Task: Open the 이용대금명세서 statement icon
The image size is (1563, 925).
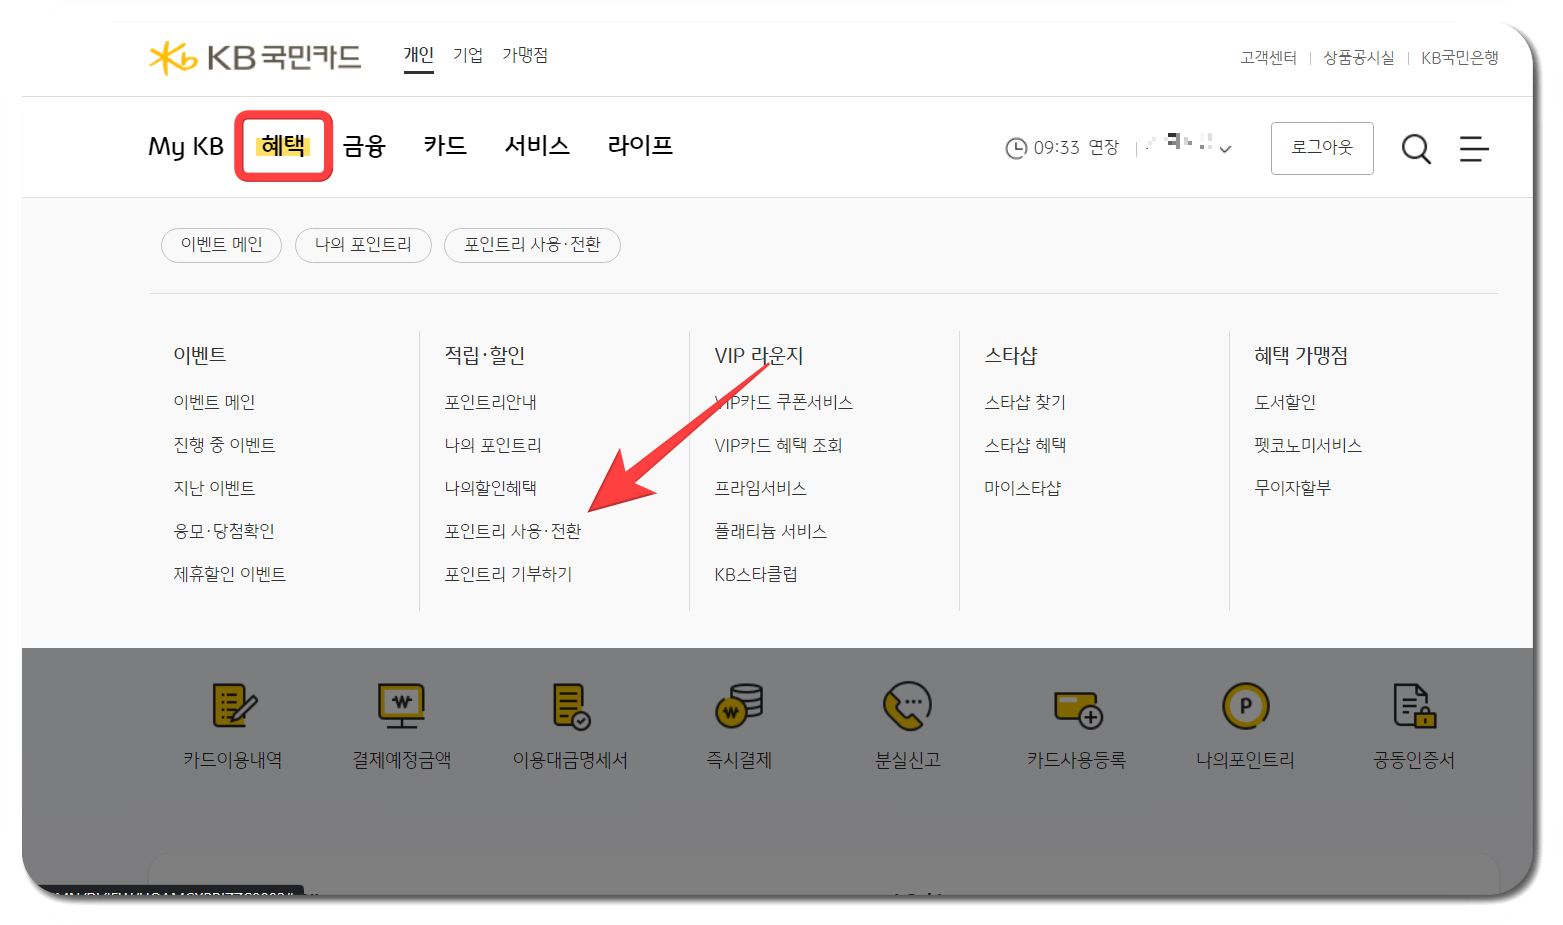Action: (x=569, y=725)
